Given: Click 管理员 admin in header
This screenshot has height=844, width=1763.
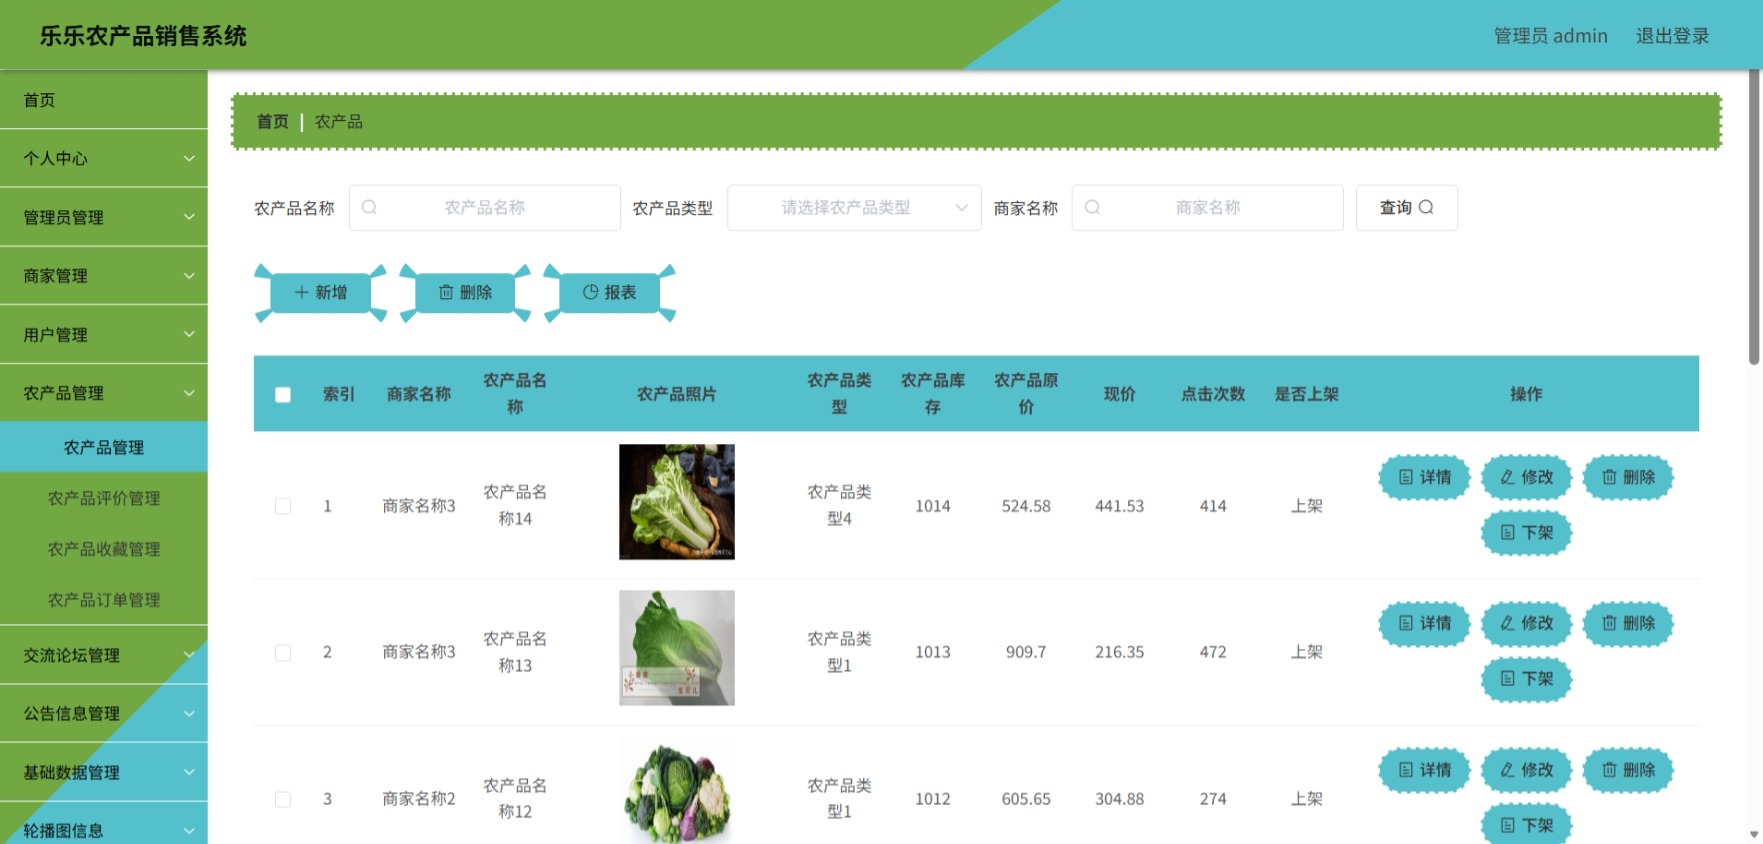Looking at the screenshot, I should tap(1550, 36).
